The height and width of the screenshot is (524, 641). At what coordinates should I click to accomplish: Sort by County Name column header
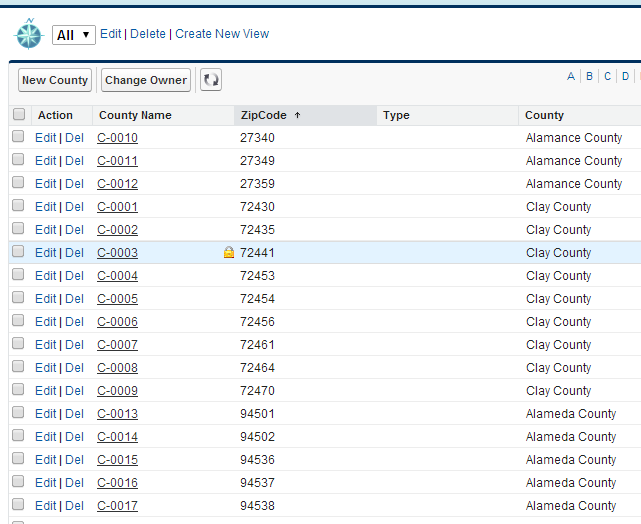[x=135, y=115]
